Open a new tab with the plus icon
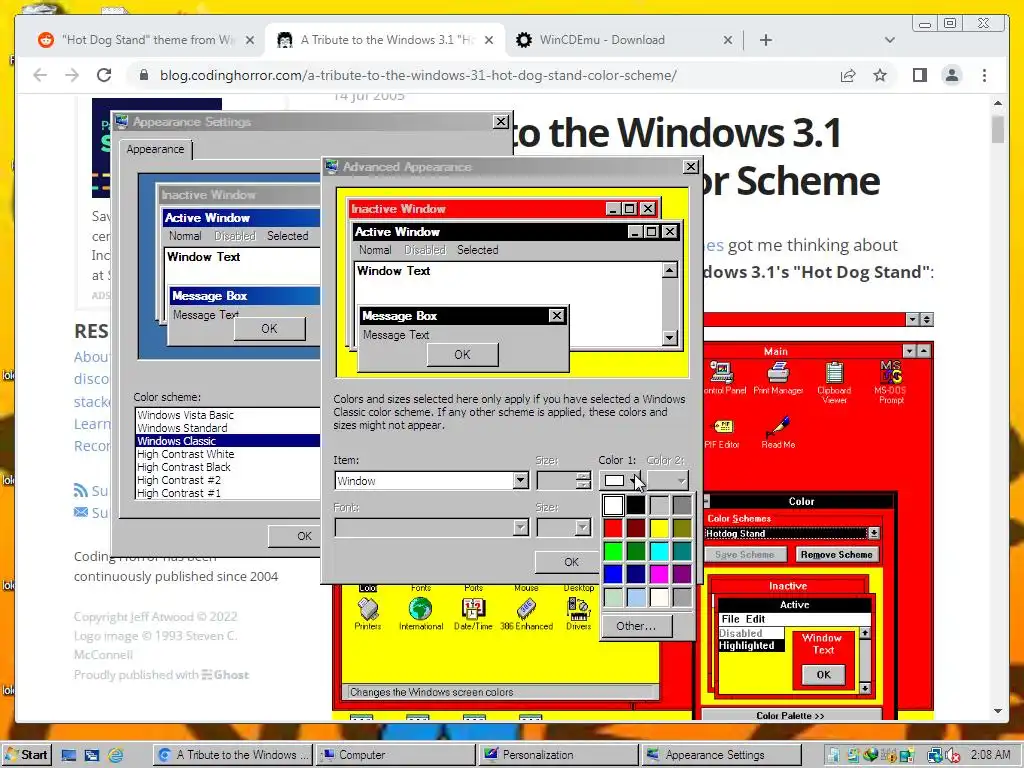The image size is (1024, 768). tap(766, 40)
